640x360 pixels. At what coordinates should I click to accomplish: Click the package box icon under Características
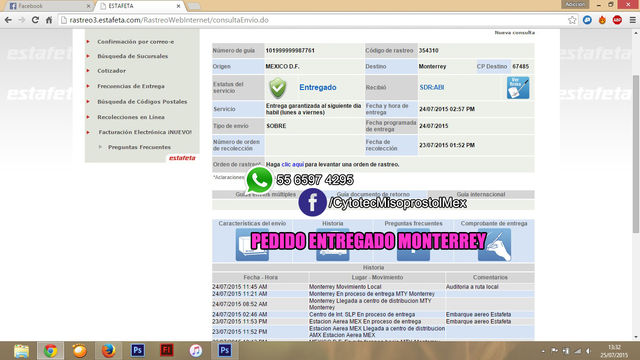[x=252, y=245]
